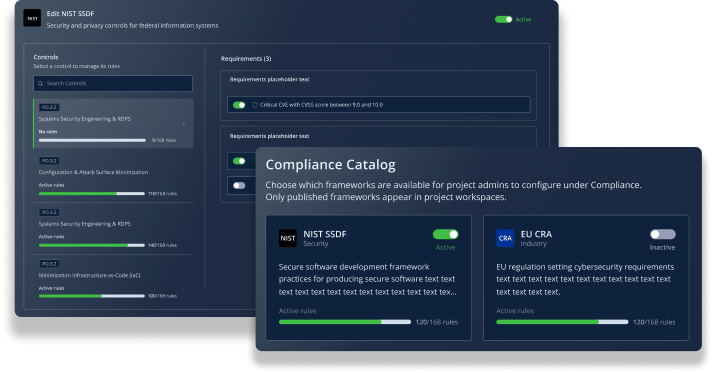Turn off the NIST SSDF framework toggle in catalog

point(446,234)
